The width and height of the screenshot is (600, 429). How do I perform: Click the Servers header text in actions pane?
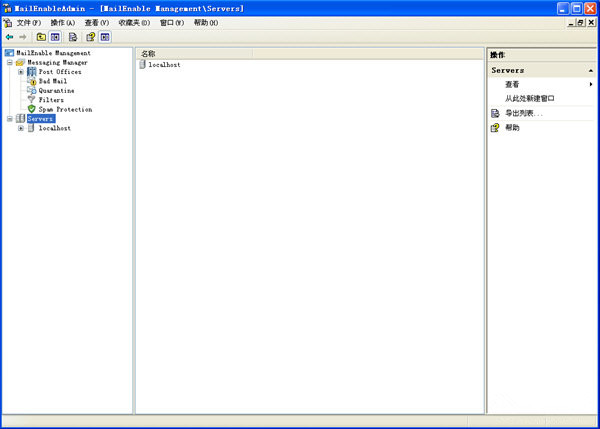point(508,70)
